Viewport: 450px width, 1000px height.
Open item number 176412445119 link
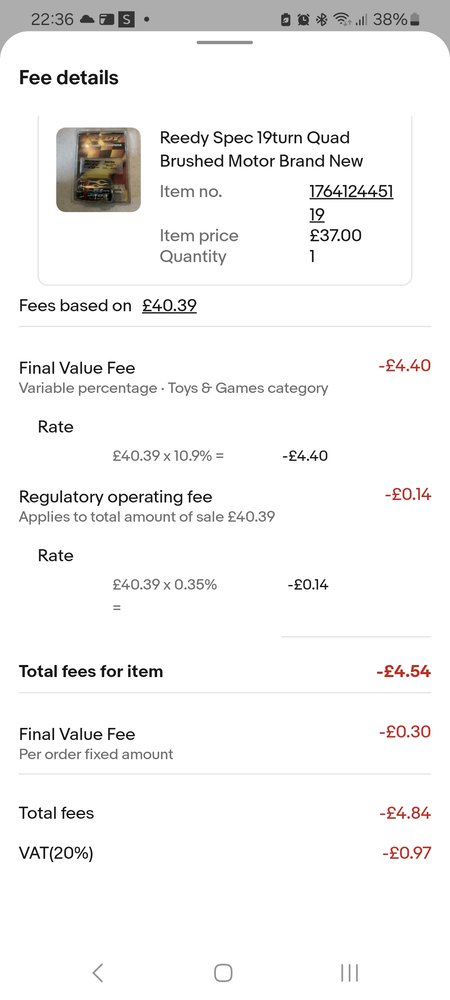click(351, 203)
